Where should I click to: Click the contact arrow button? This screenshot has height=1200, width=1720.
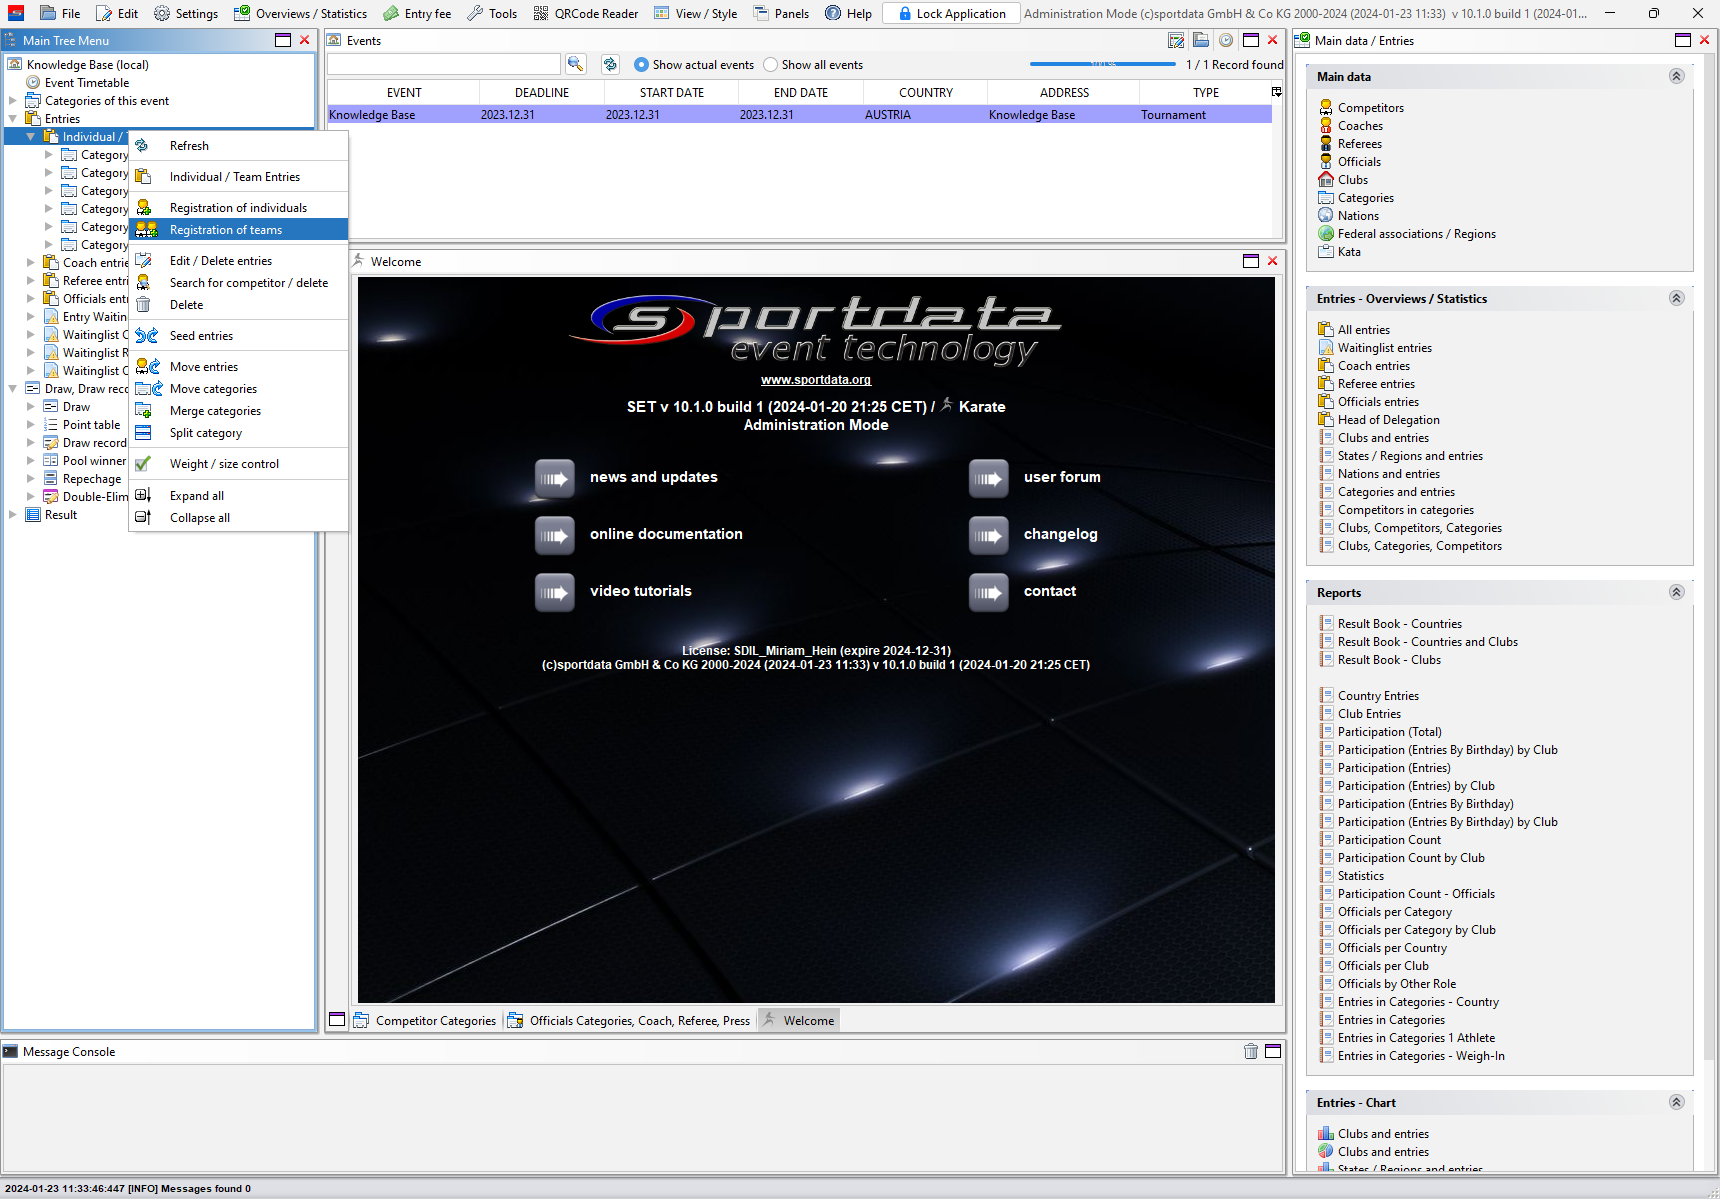point(988,592)
